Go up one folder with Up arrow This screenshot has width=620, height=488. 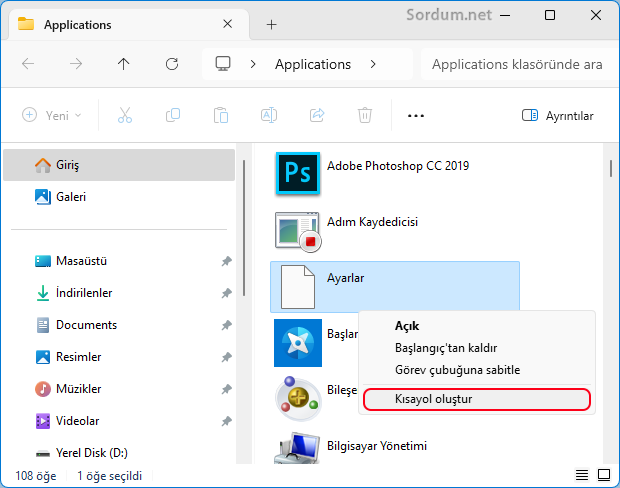[x=123, y=64]
